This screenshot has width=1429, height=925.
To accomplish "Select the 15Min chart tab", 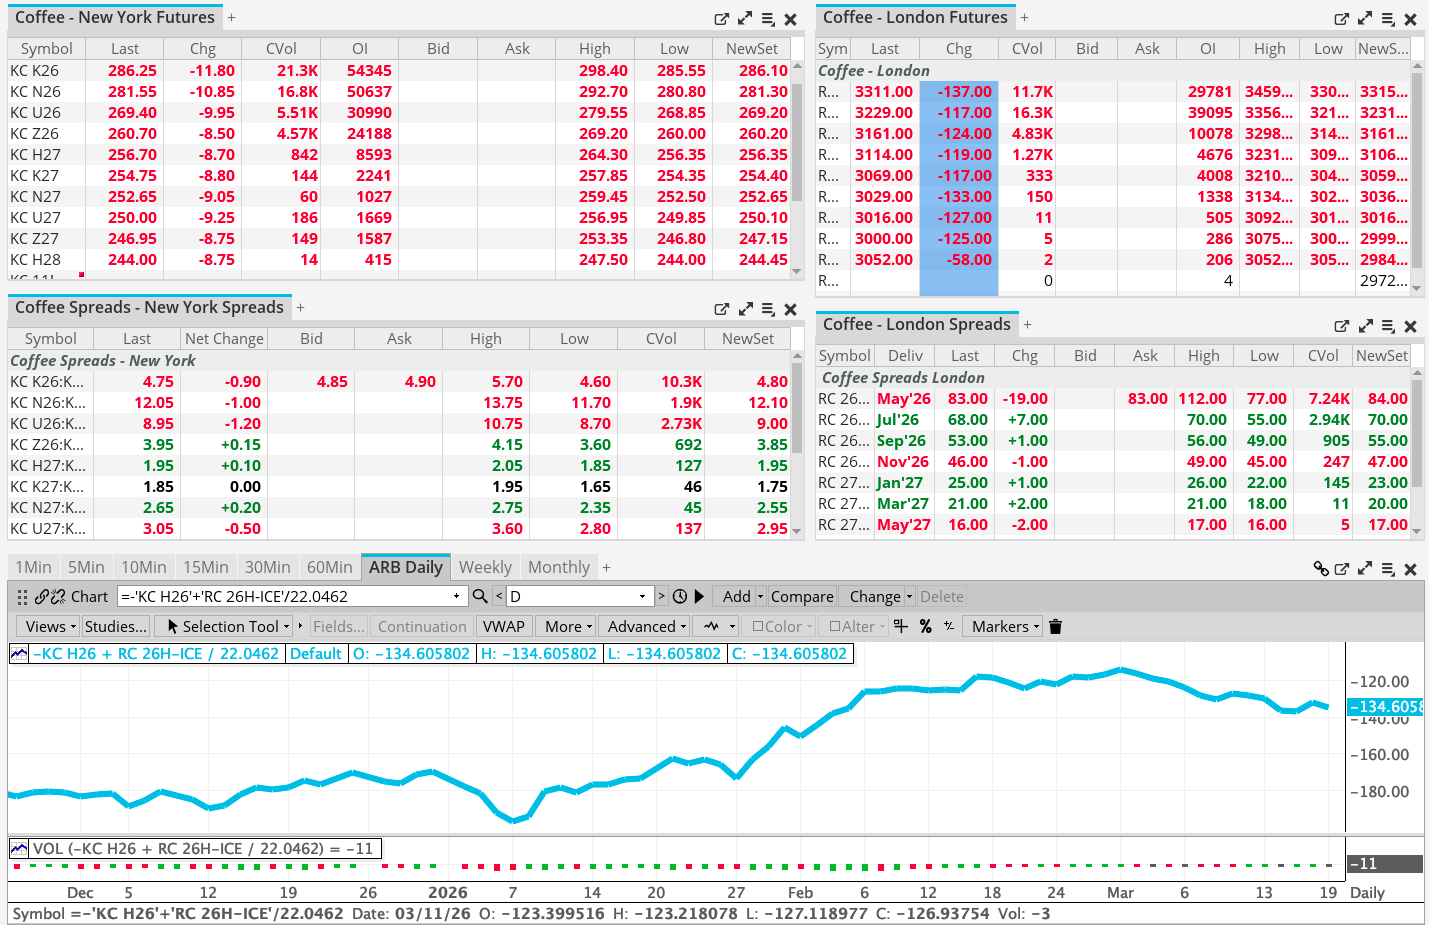I will point(206,567).
